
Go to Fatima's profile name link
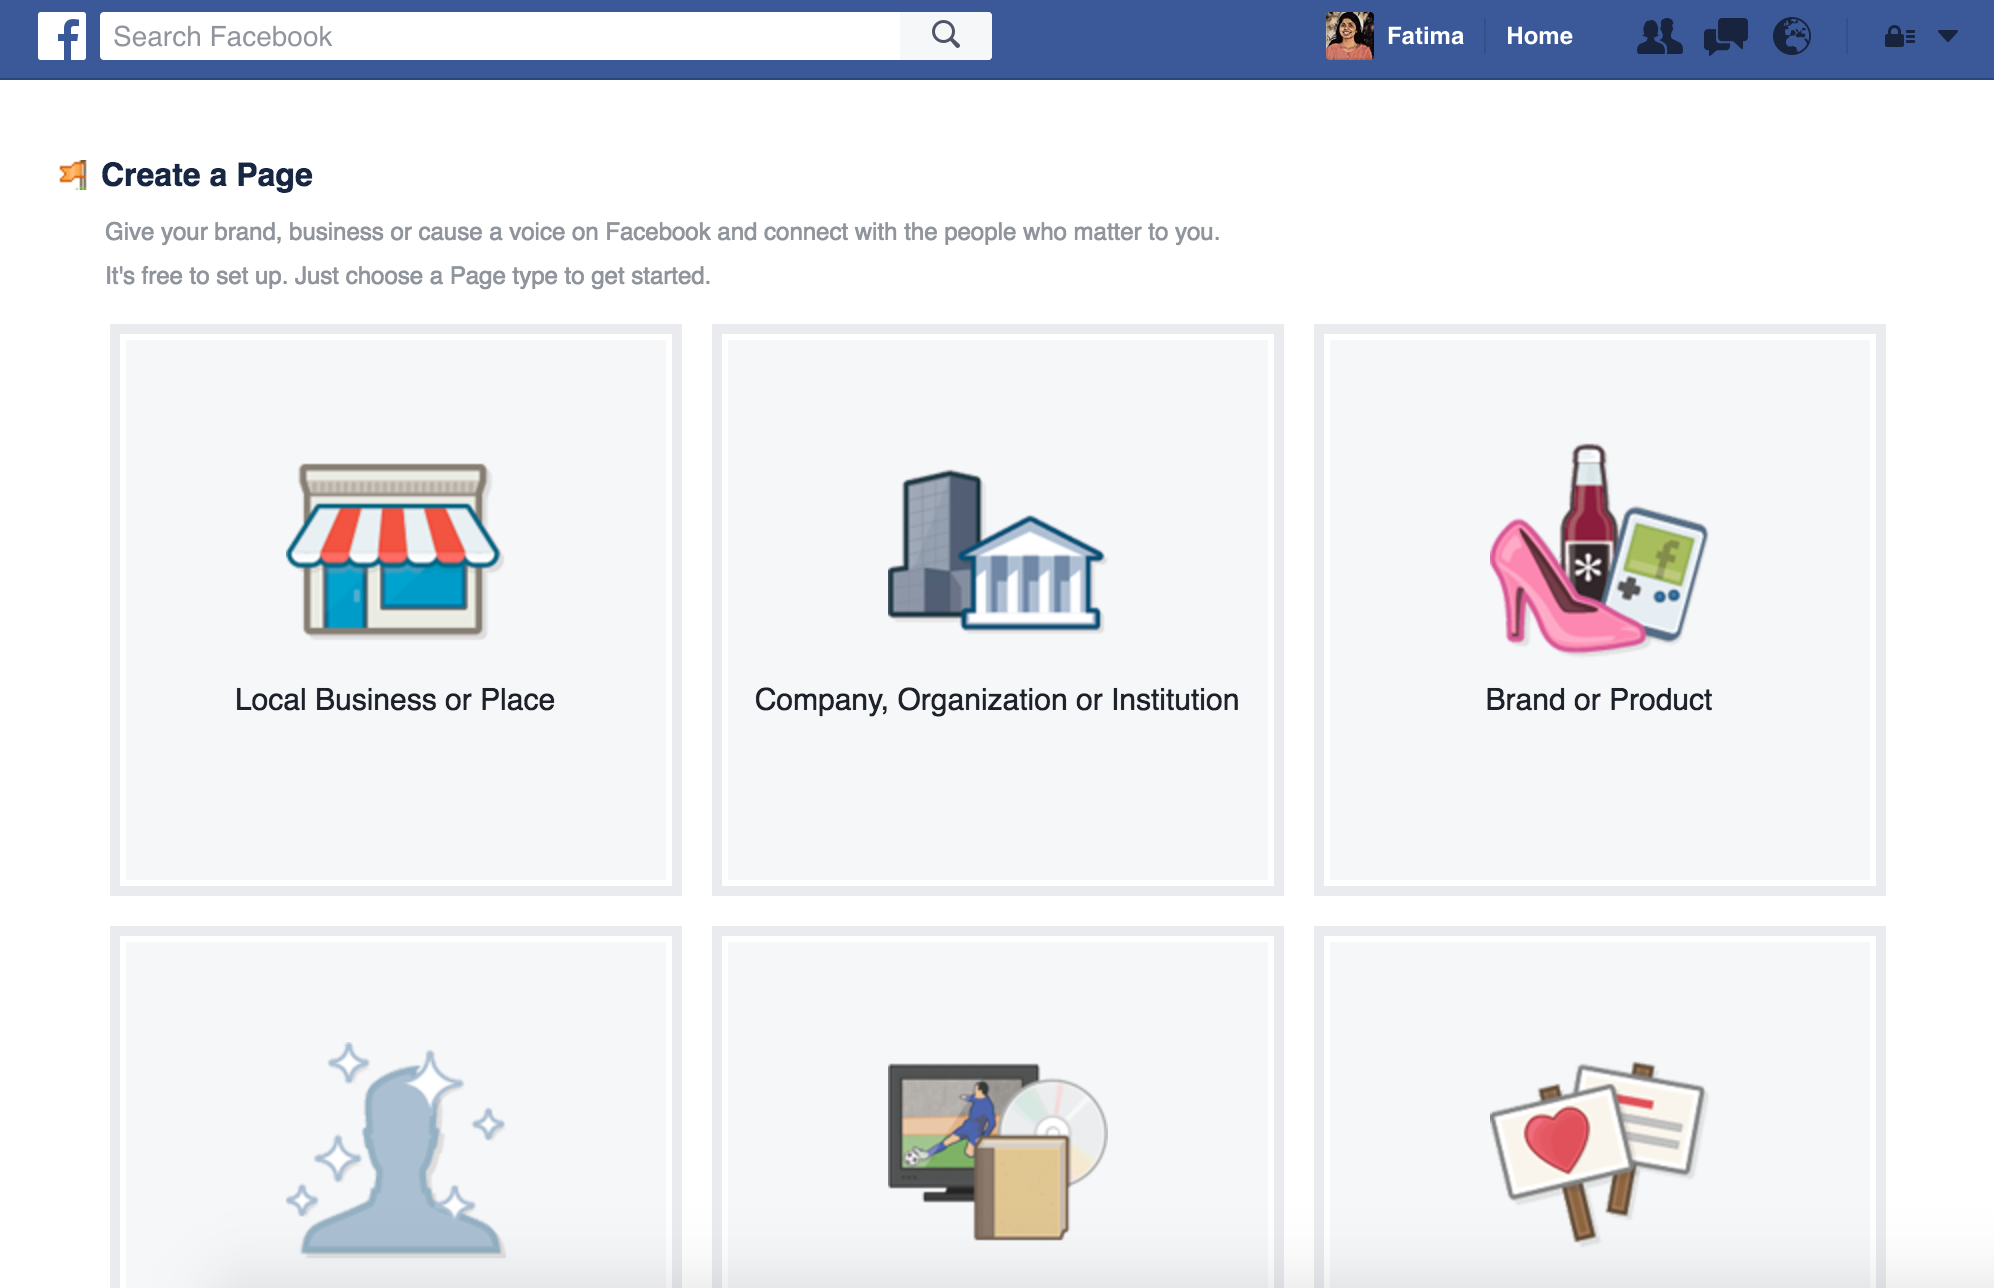1425,36
